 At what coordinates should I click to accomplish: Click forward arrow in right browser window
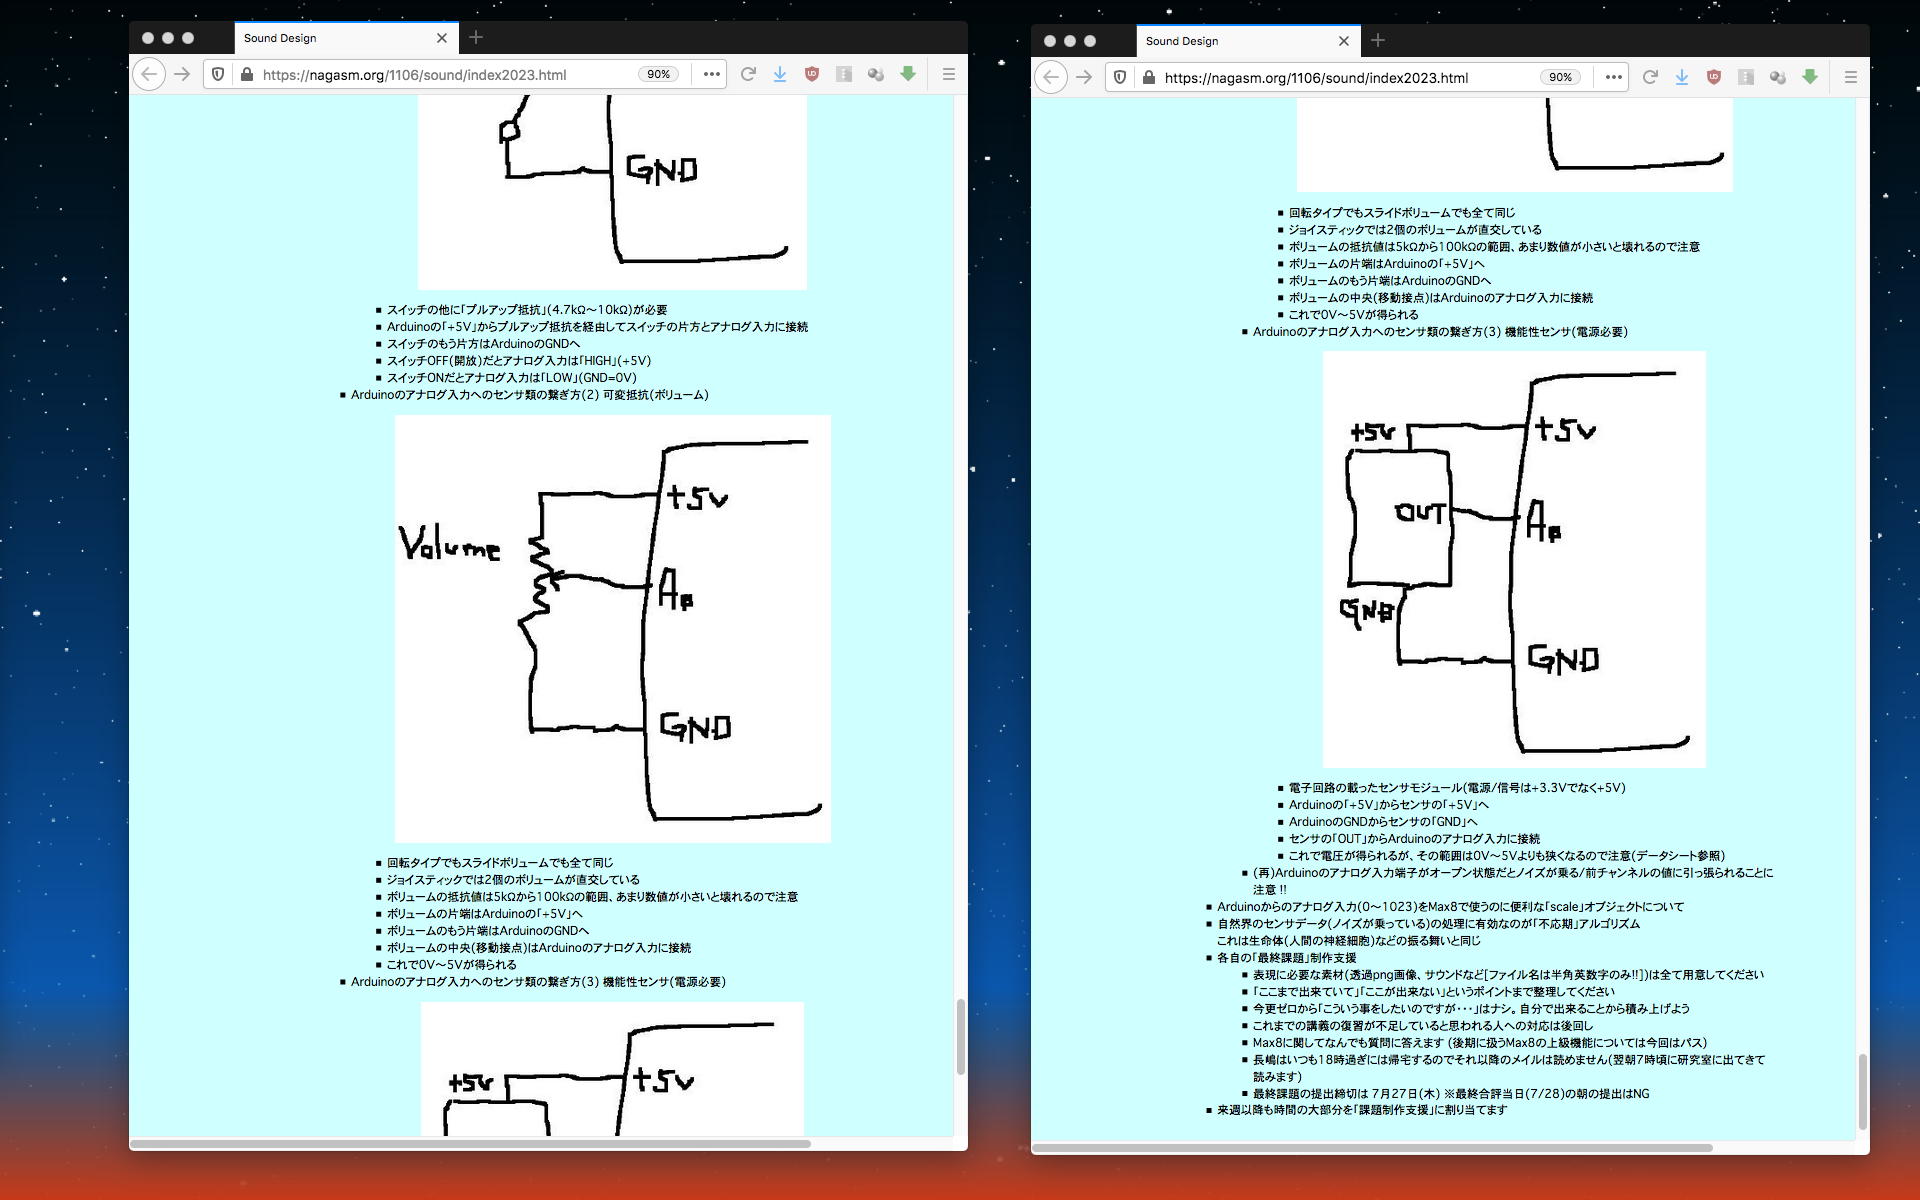pyautogui.click(x=1084, y=77)
